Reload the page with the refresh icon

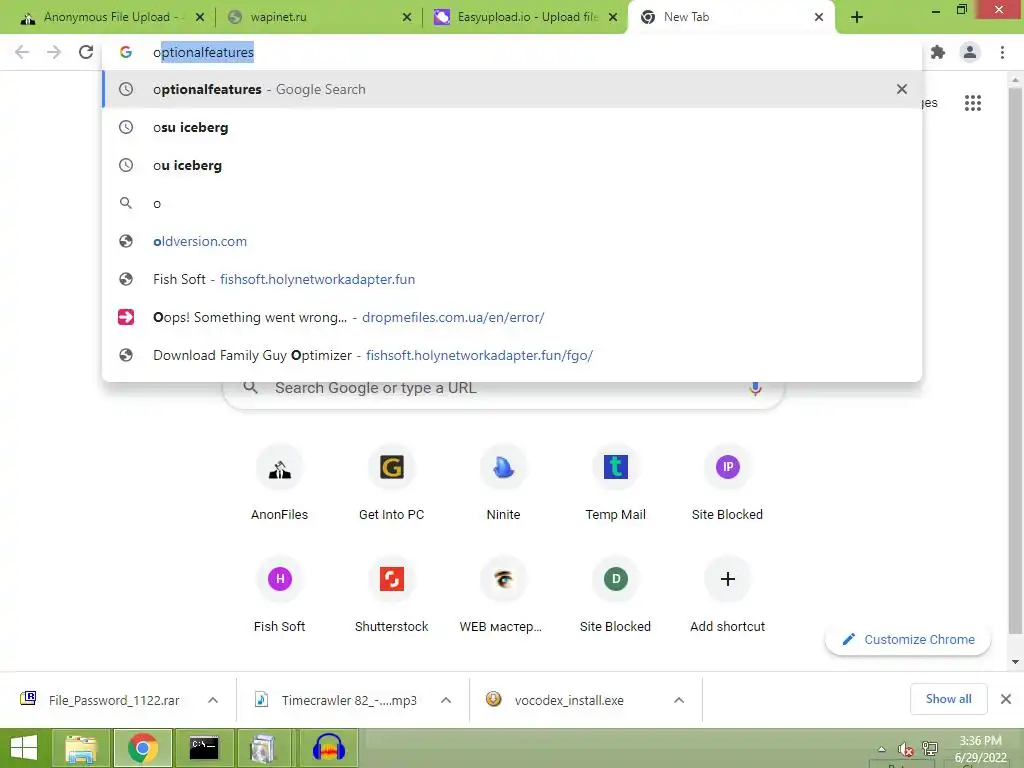pos(86,52)
